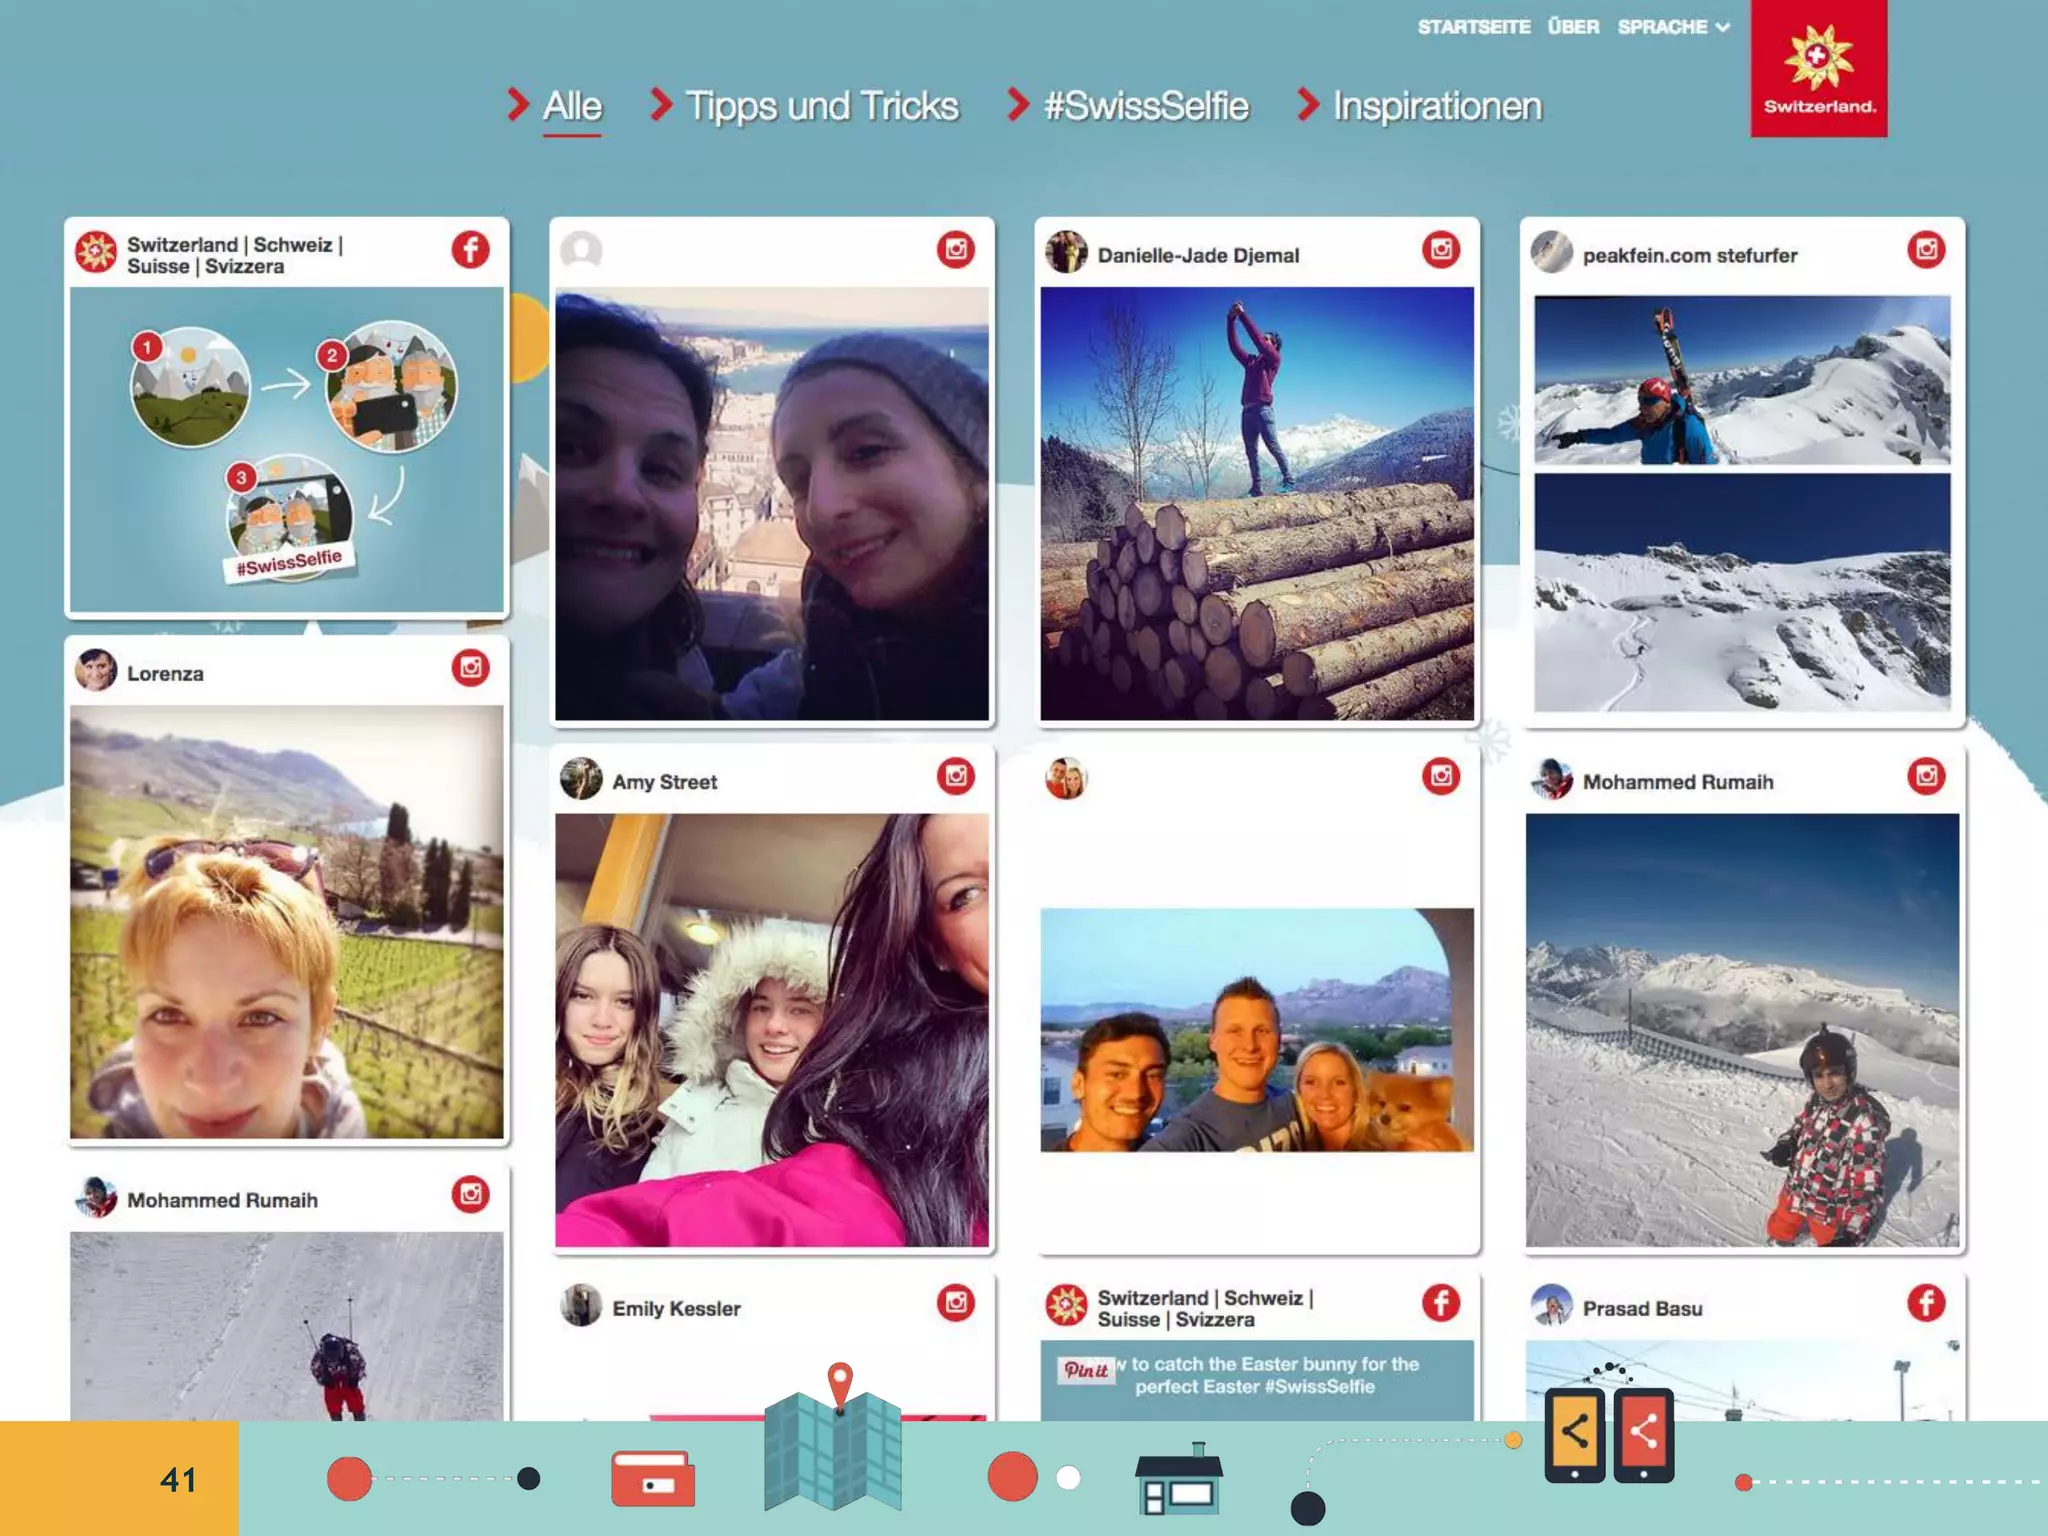Image resolution: width=2048 pixels, height=1536 pixels.
Task: Click the house icon in footer
Action: pos(1179,1478)
